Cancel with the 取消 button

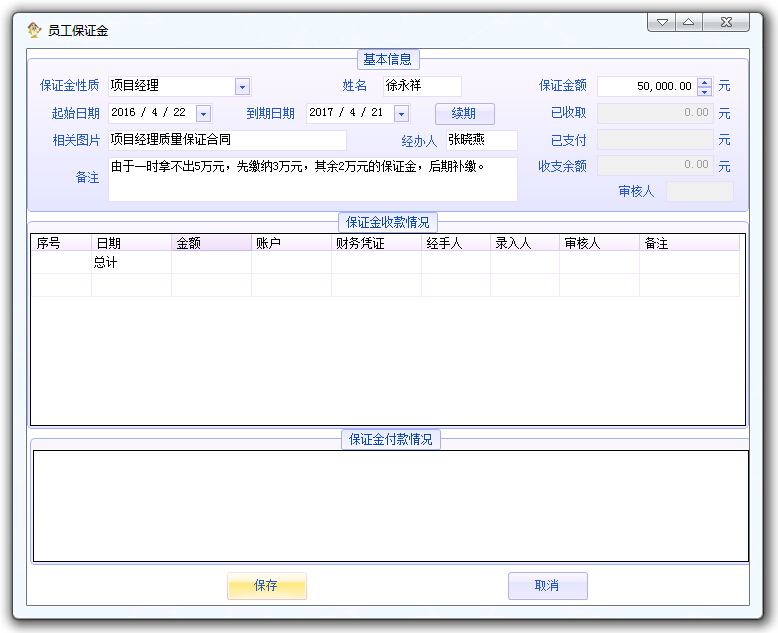(x=547, y=586)
